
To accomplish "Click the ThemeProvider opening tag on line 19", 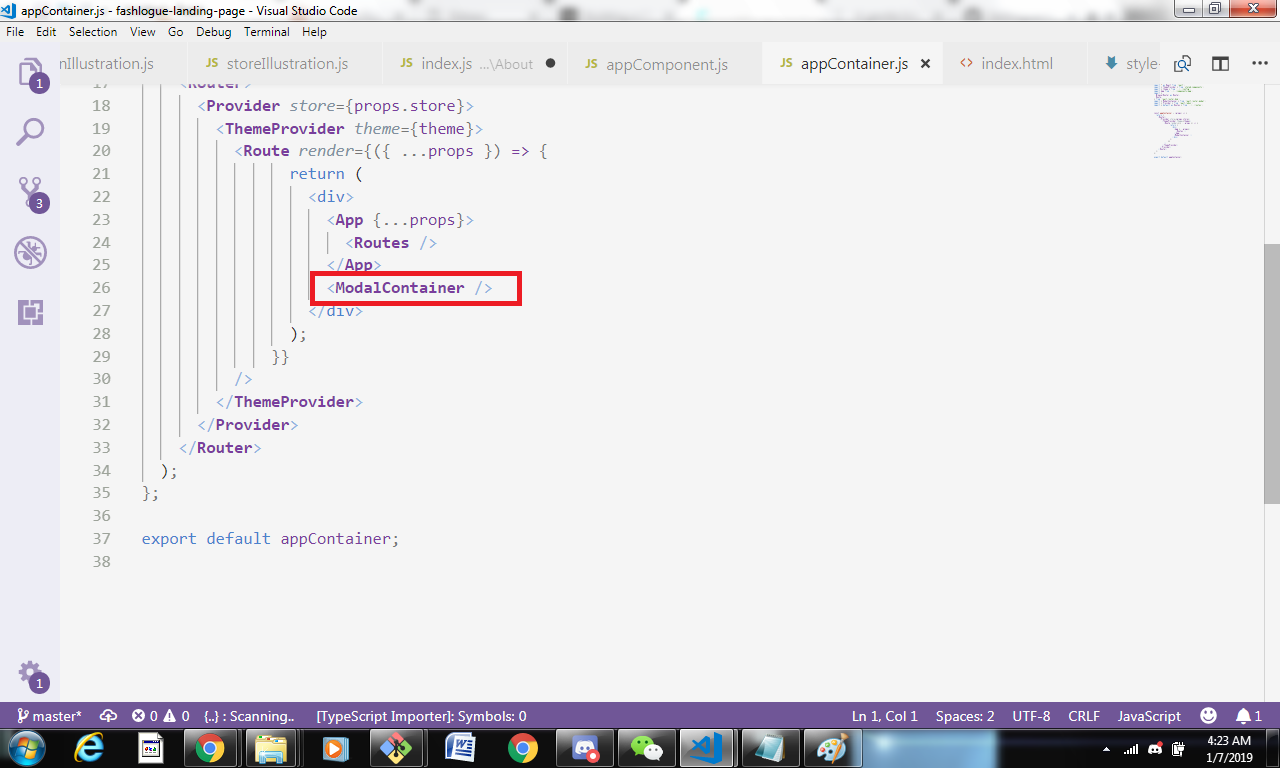I will point(349,128).
